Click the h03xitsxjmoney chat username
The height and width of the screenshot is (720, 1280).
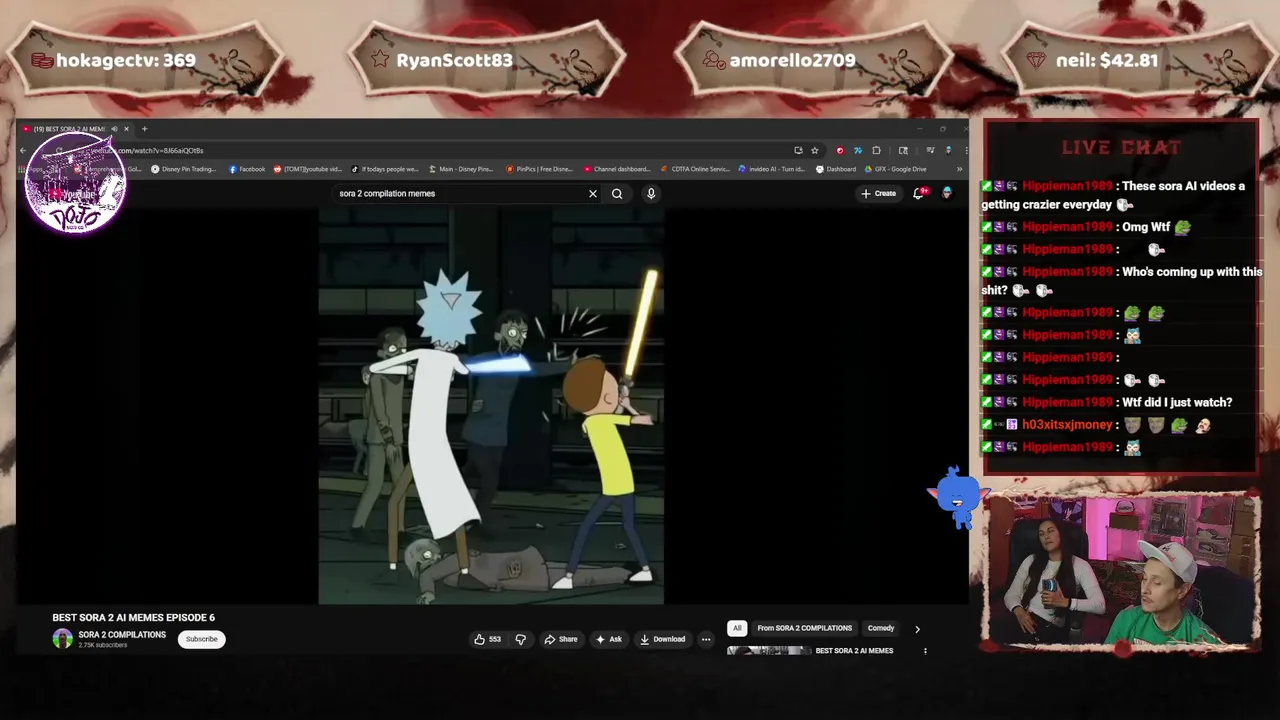point(1068,425)
